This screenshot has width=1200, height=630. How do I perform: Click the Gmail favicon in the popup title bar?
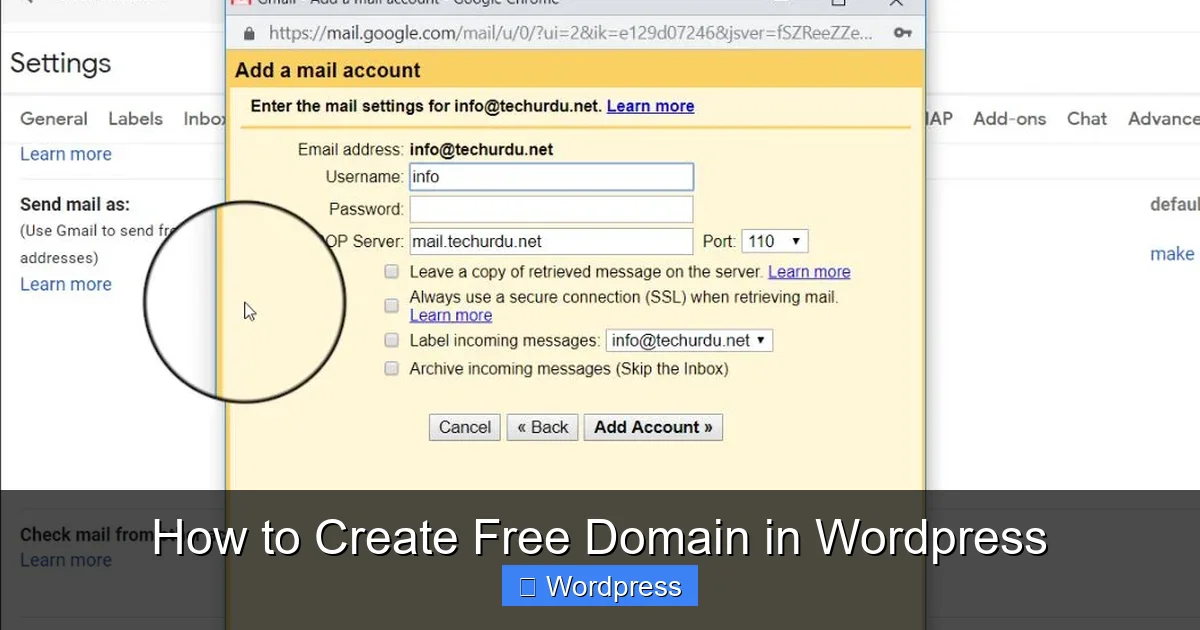[239, 3]
